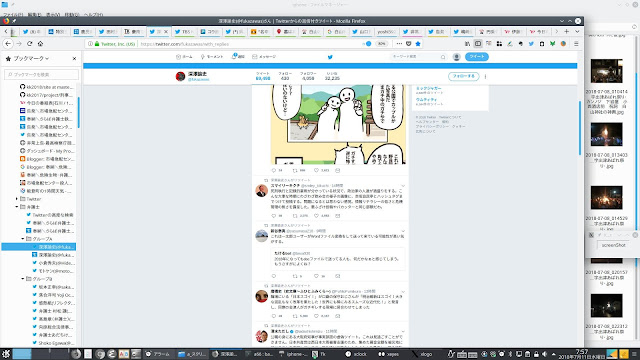
Task: Open the ツイート count profile tab
Action: tap(262, 76)
